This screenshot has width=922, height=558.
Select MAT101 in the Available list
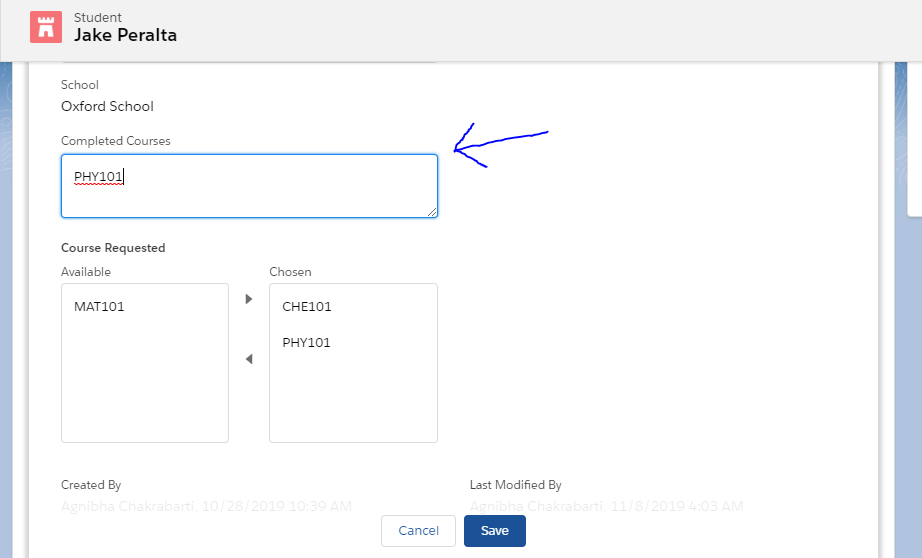click(x=99, y=307)
